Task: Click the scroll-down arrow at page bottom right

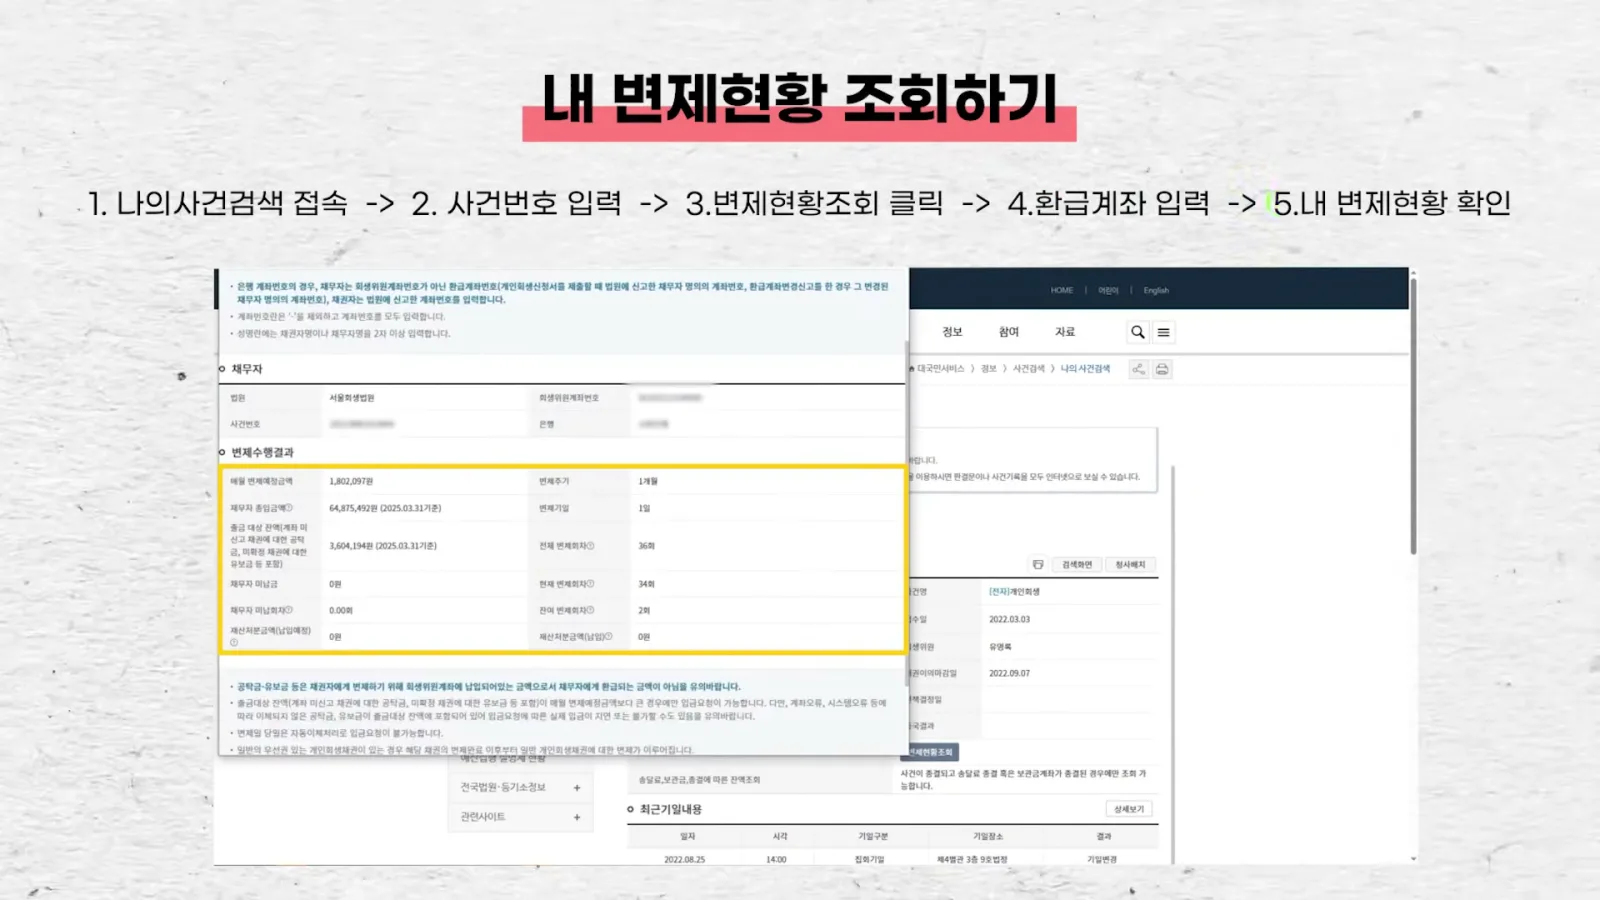Action: pyautogui.click(x=1413, y=859)
